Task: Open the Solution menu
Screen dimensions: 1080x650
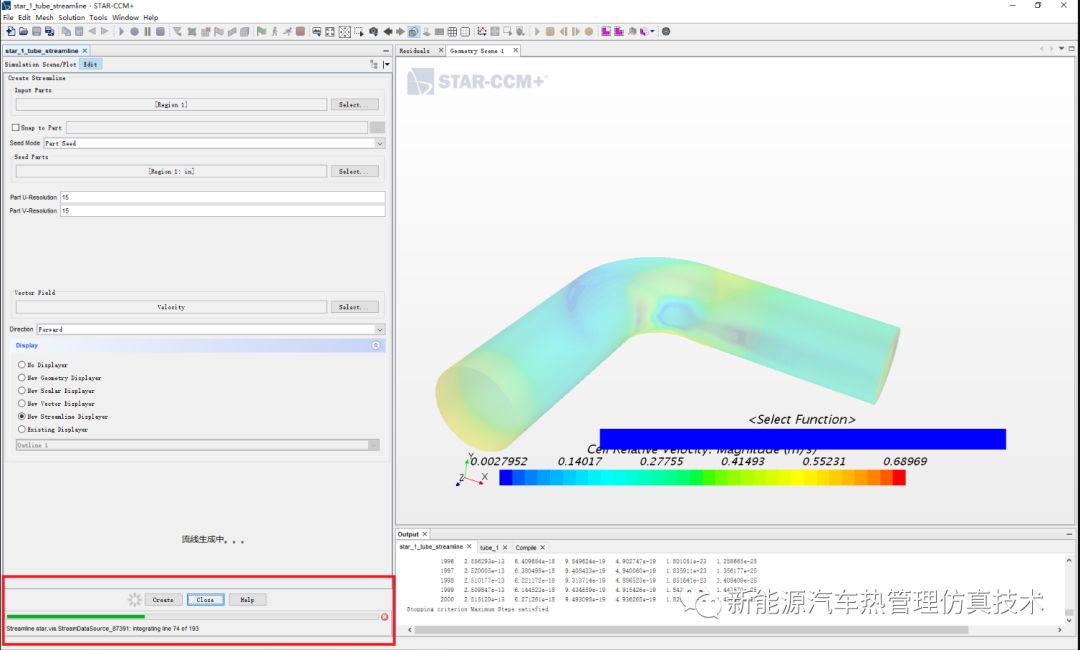Action: tap(72, 17)
